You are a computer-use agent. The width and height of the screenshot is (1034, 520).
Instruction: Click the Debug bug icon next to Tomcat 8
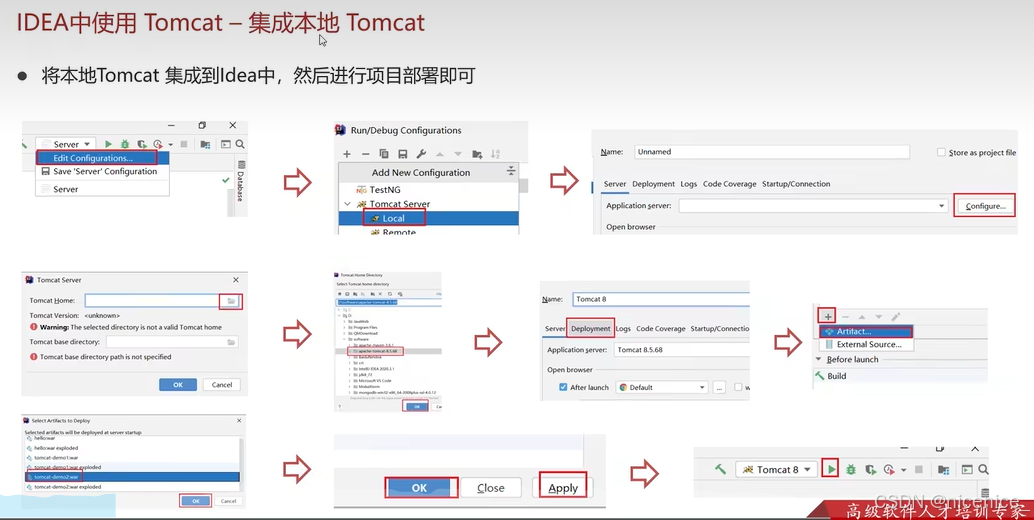pyautogui.click(x=851, y=469)
